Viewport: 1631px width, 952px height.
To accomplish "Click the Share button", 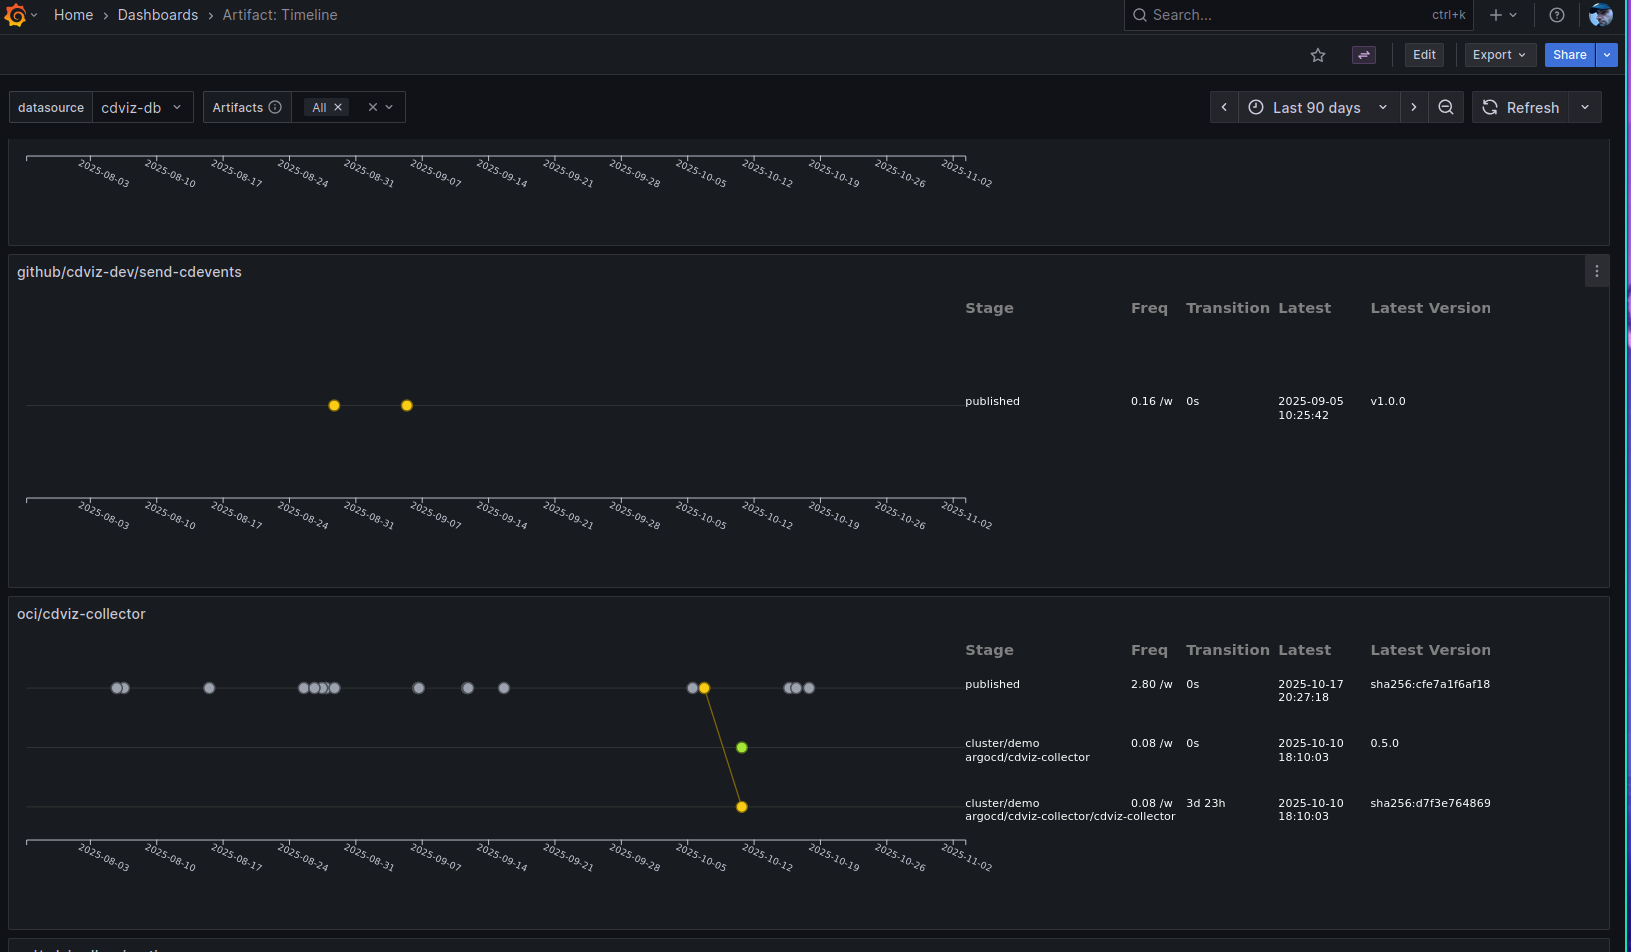I will pyautogui.click(x=1569, y=55).
